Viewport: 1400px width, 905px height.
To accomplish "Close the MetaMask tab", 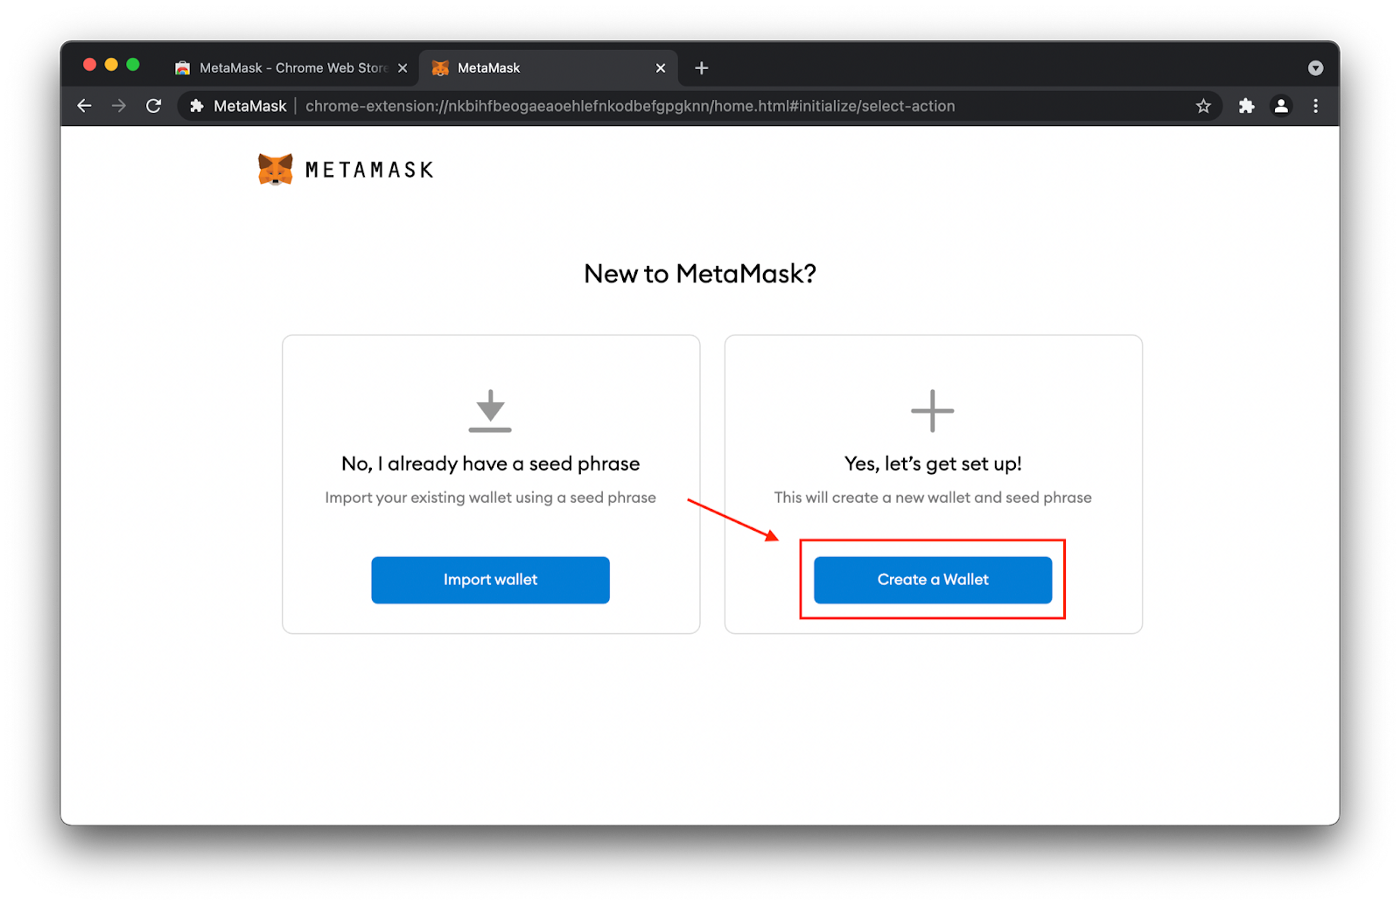I will (x=660, y=68).
